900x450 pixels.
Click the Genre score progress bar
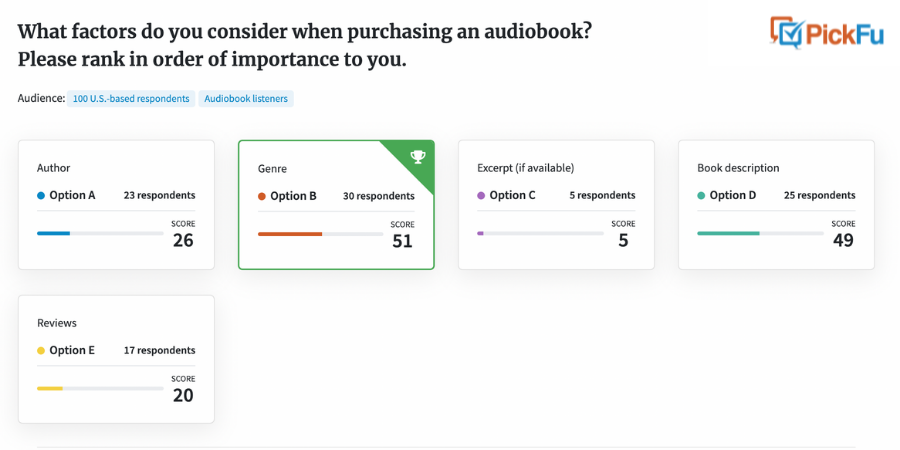pyautogui.click(x=321, y=234)
